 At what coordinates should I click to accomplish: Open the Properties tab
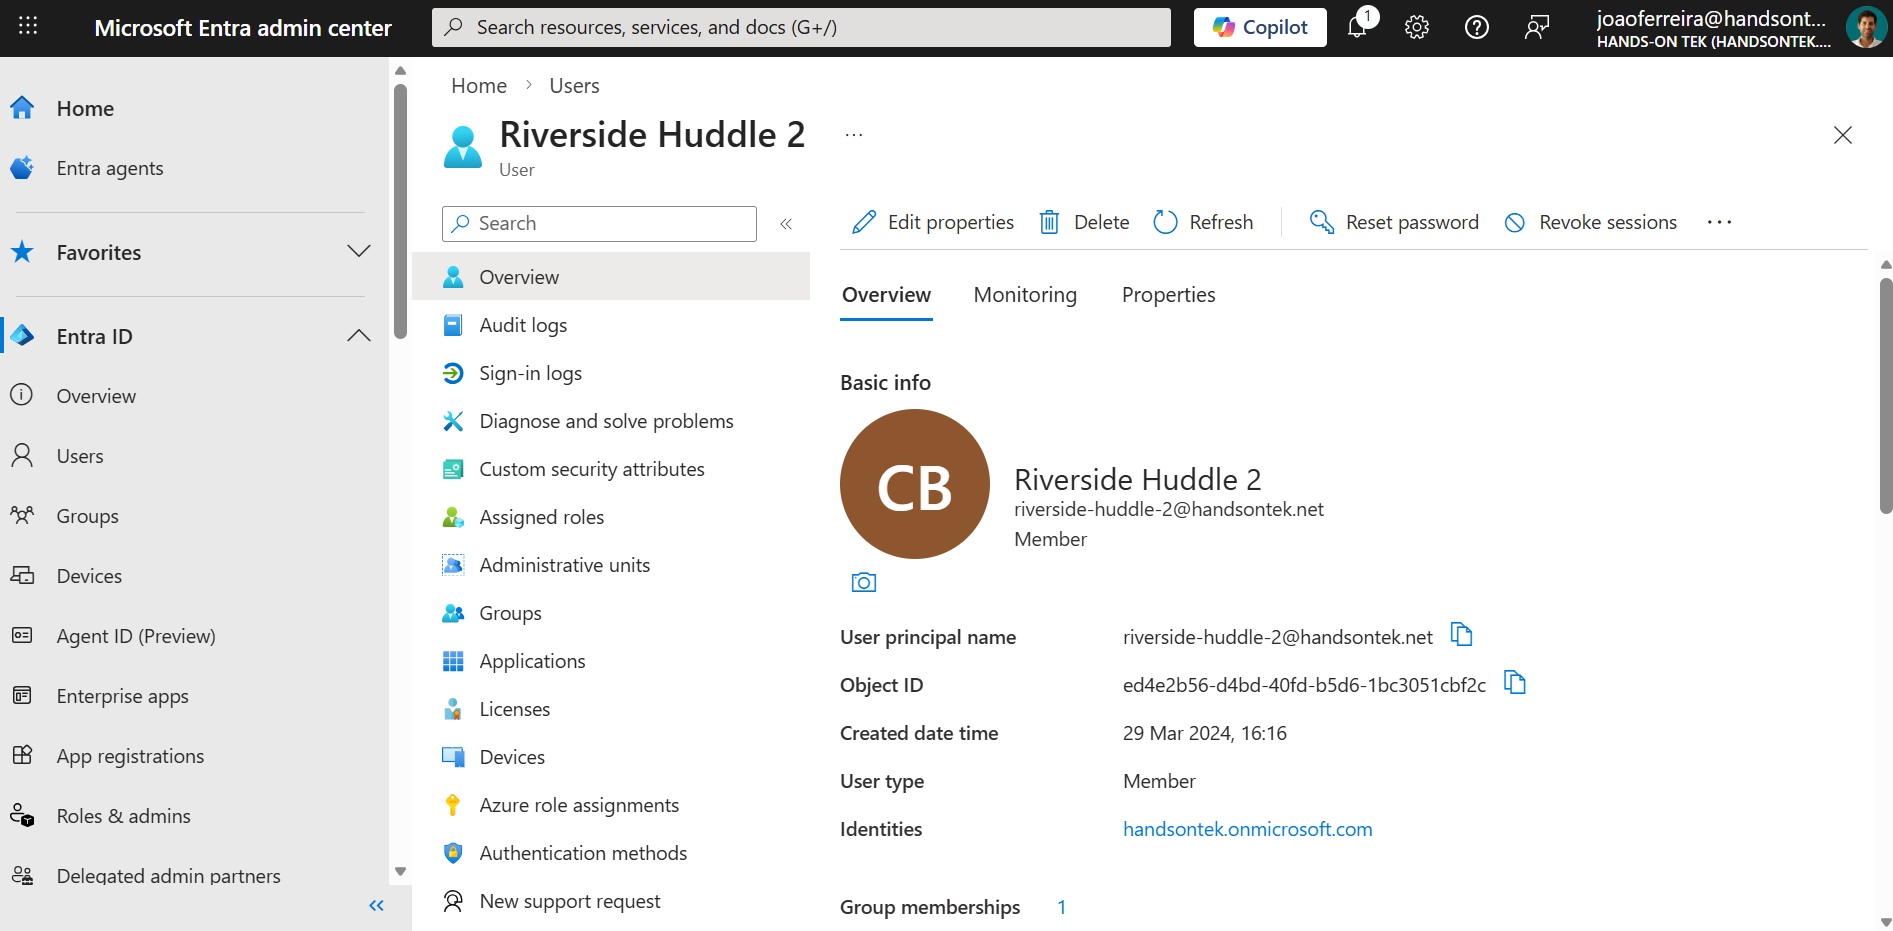[x=1168, y=294]
